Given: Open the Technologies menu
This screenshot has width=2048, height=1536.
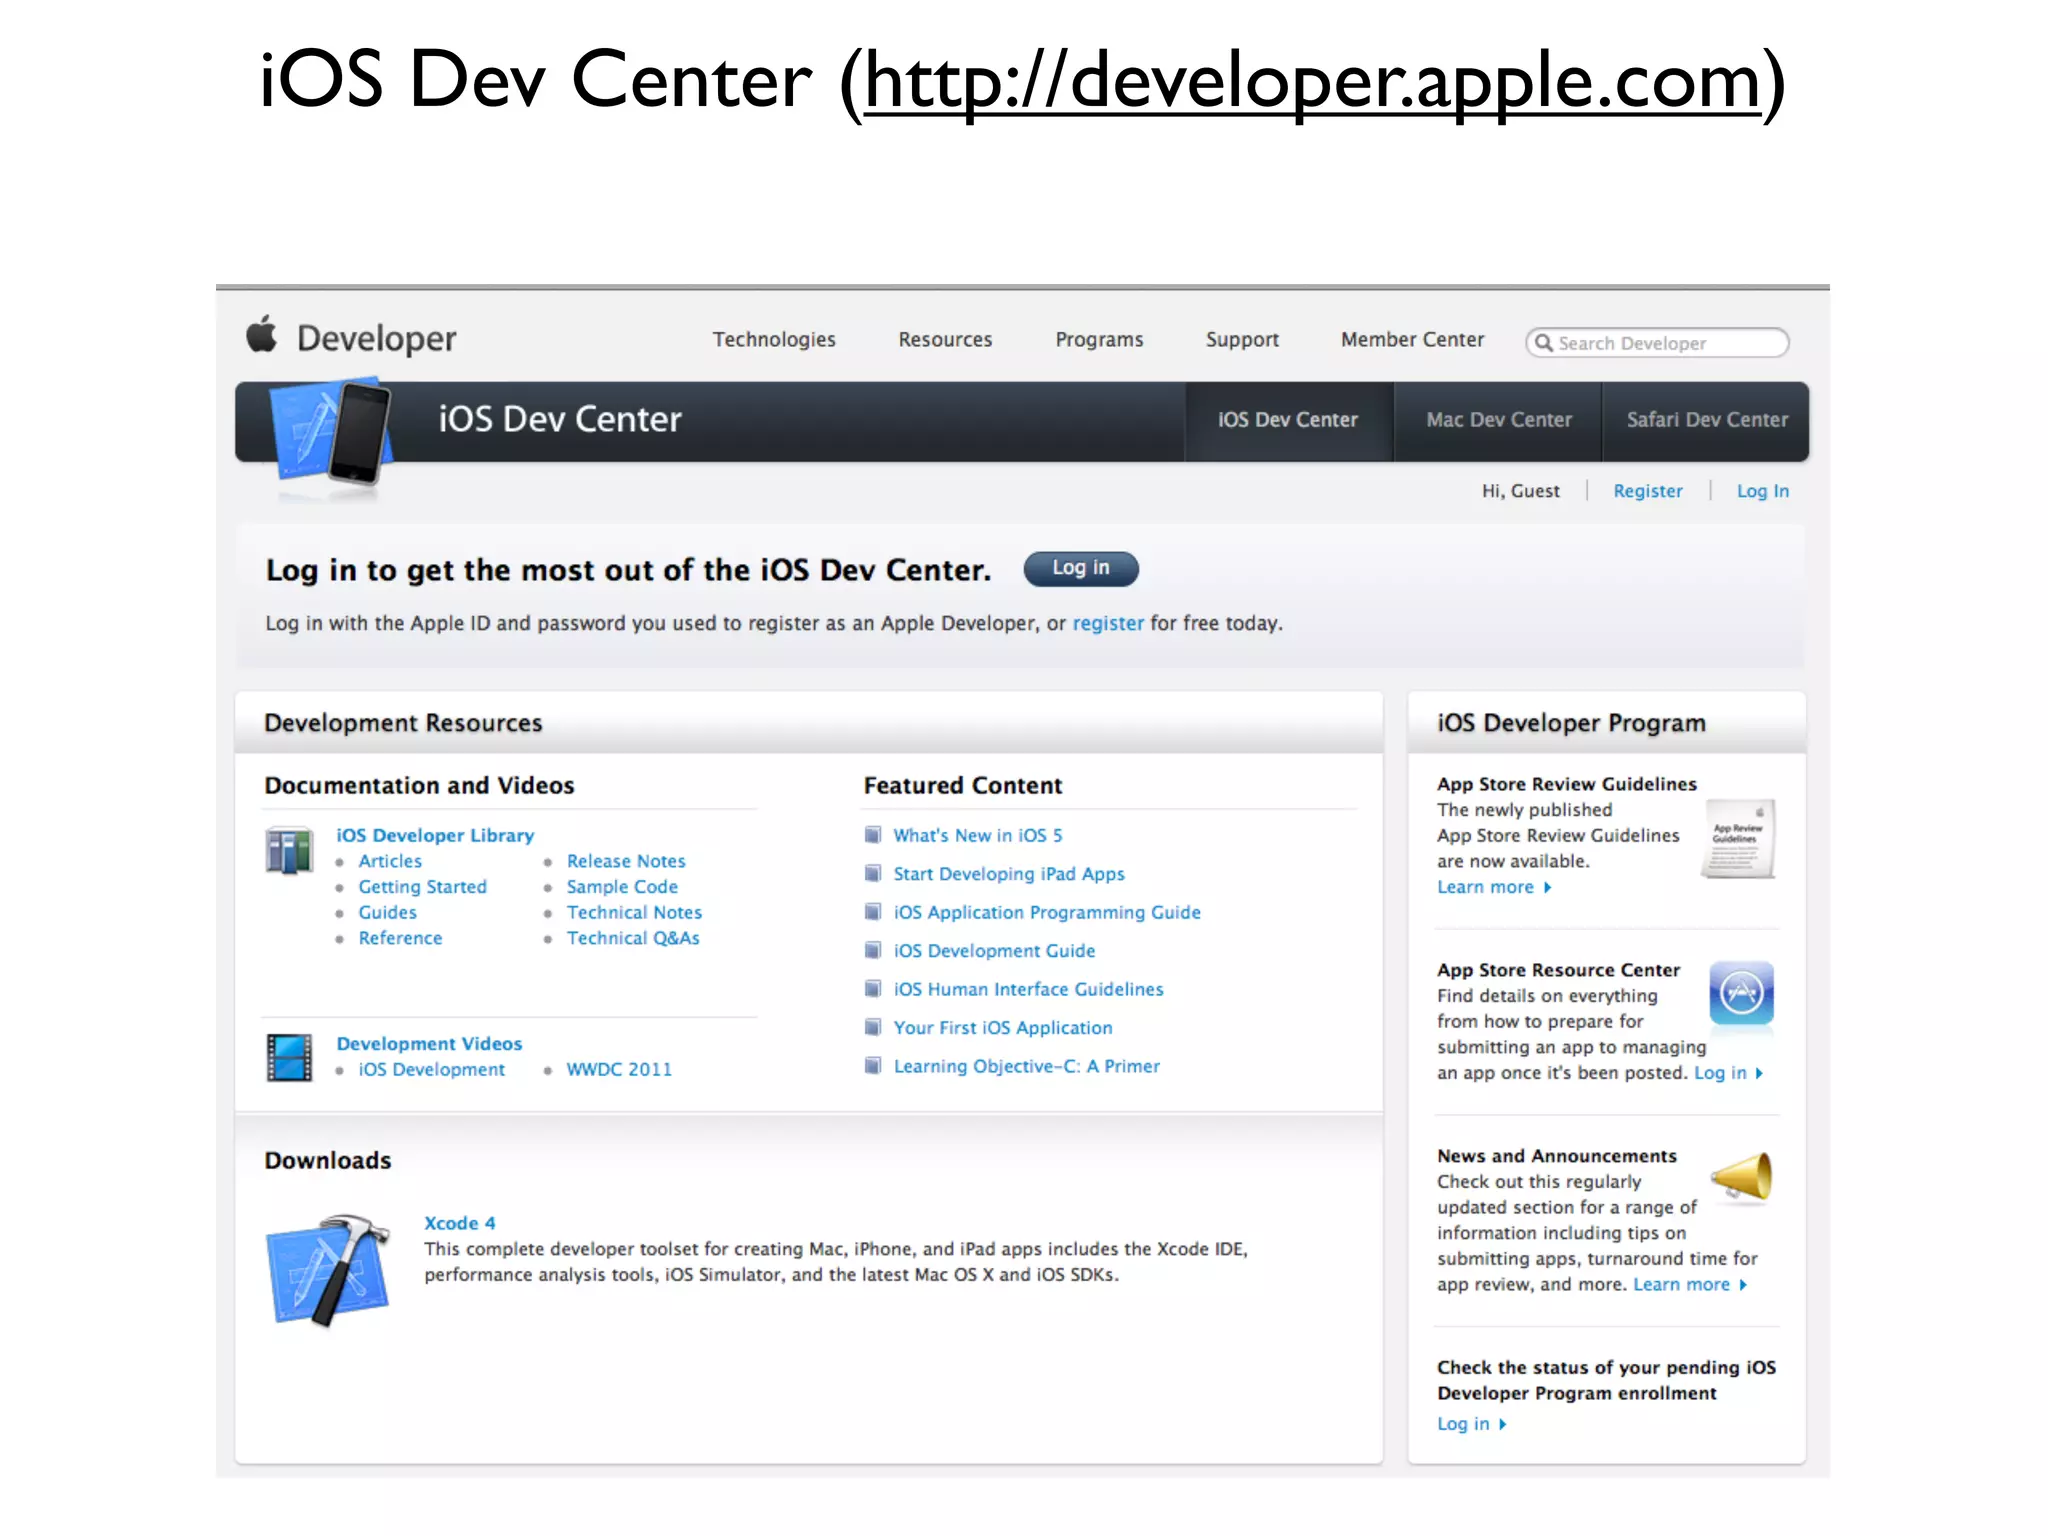Looking at the screenshot, I should tap(774, 340).
